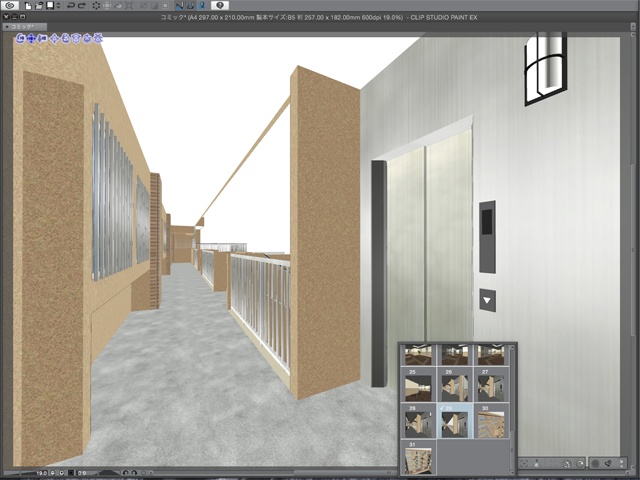Click the hand/pose icon in object launcher
This screenshot has width=640, height=480.
[567, 463]
